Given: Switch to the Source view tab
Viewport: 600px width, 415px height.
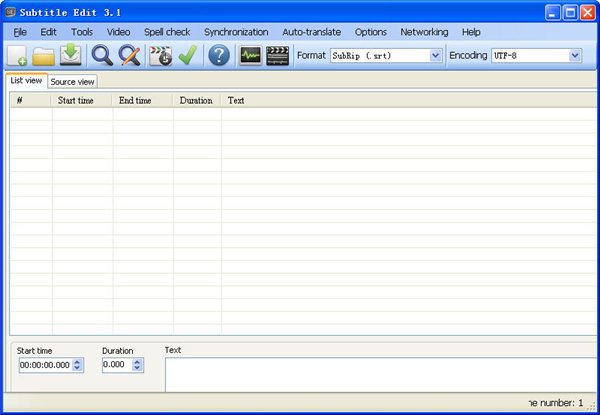Looking at the screenshot, I should click(x=72, y=82).
